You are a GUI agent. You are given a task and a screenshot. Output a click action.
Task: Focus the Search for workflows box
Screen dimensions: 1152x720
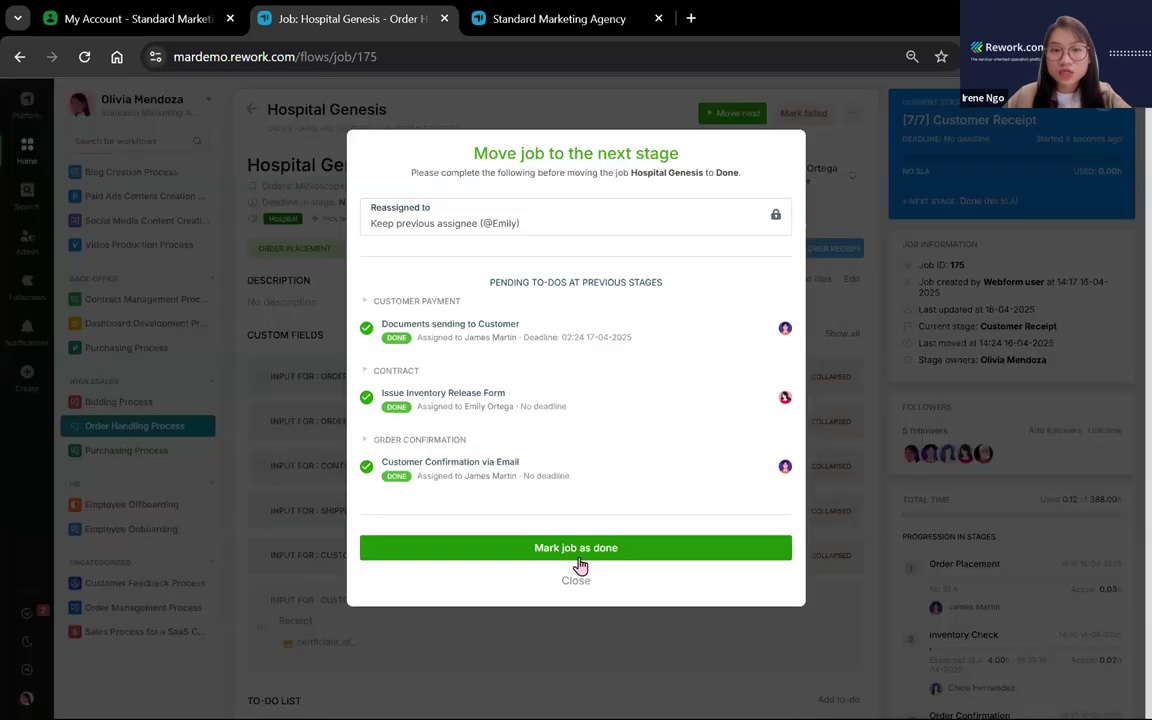(137, 140)
